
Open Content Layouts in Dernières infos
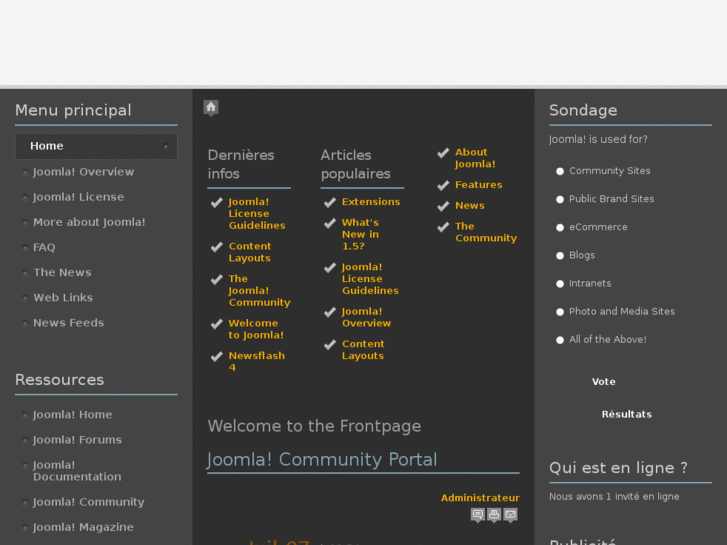[x=250, y=252]
